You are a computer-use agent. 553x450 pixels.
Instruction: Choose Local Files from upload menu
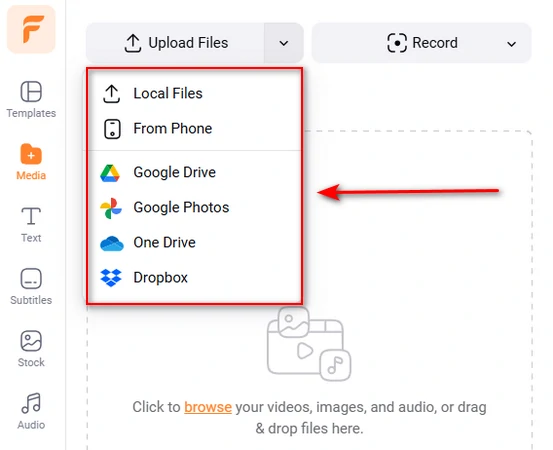click(x=194, y=93)
